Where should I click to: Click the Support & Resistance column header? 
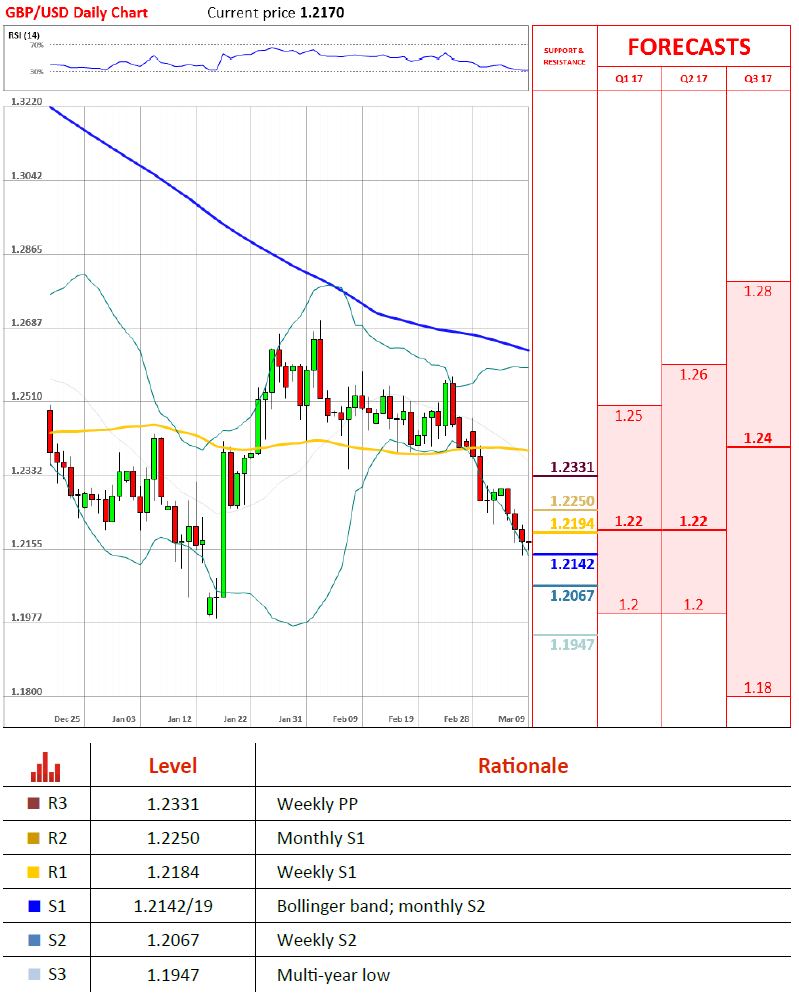pyautogui.click(x=564, y=56)
